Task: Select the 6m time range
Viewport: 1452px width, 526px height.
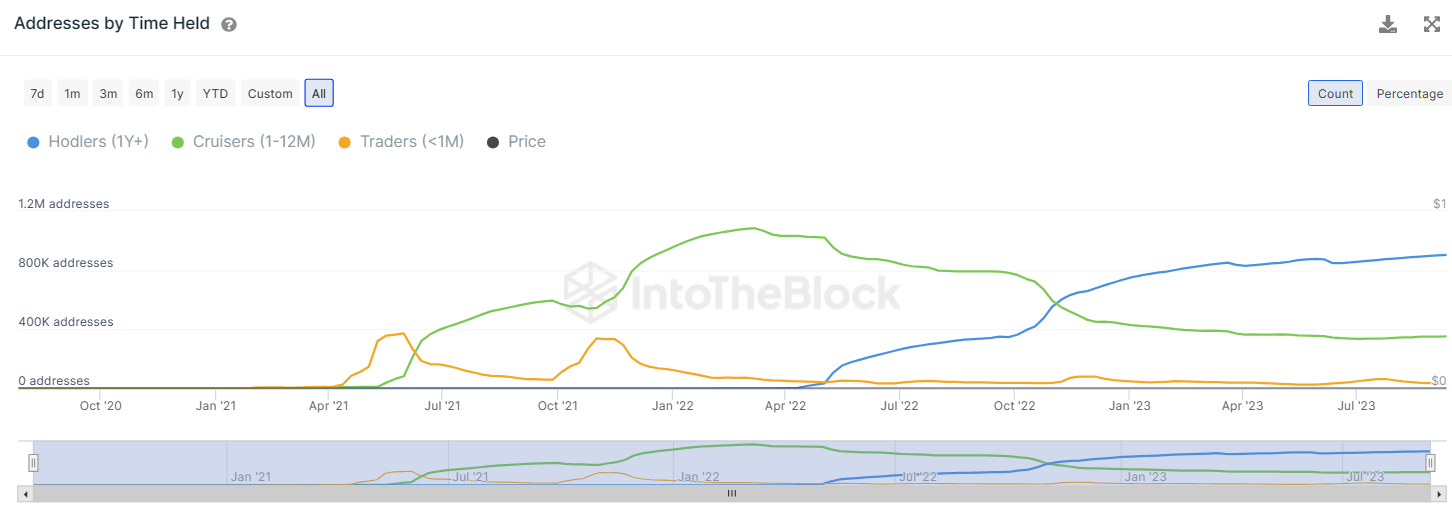Action: coord(144,93)
